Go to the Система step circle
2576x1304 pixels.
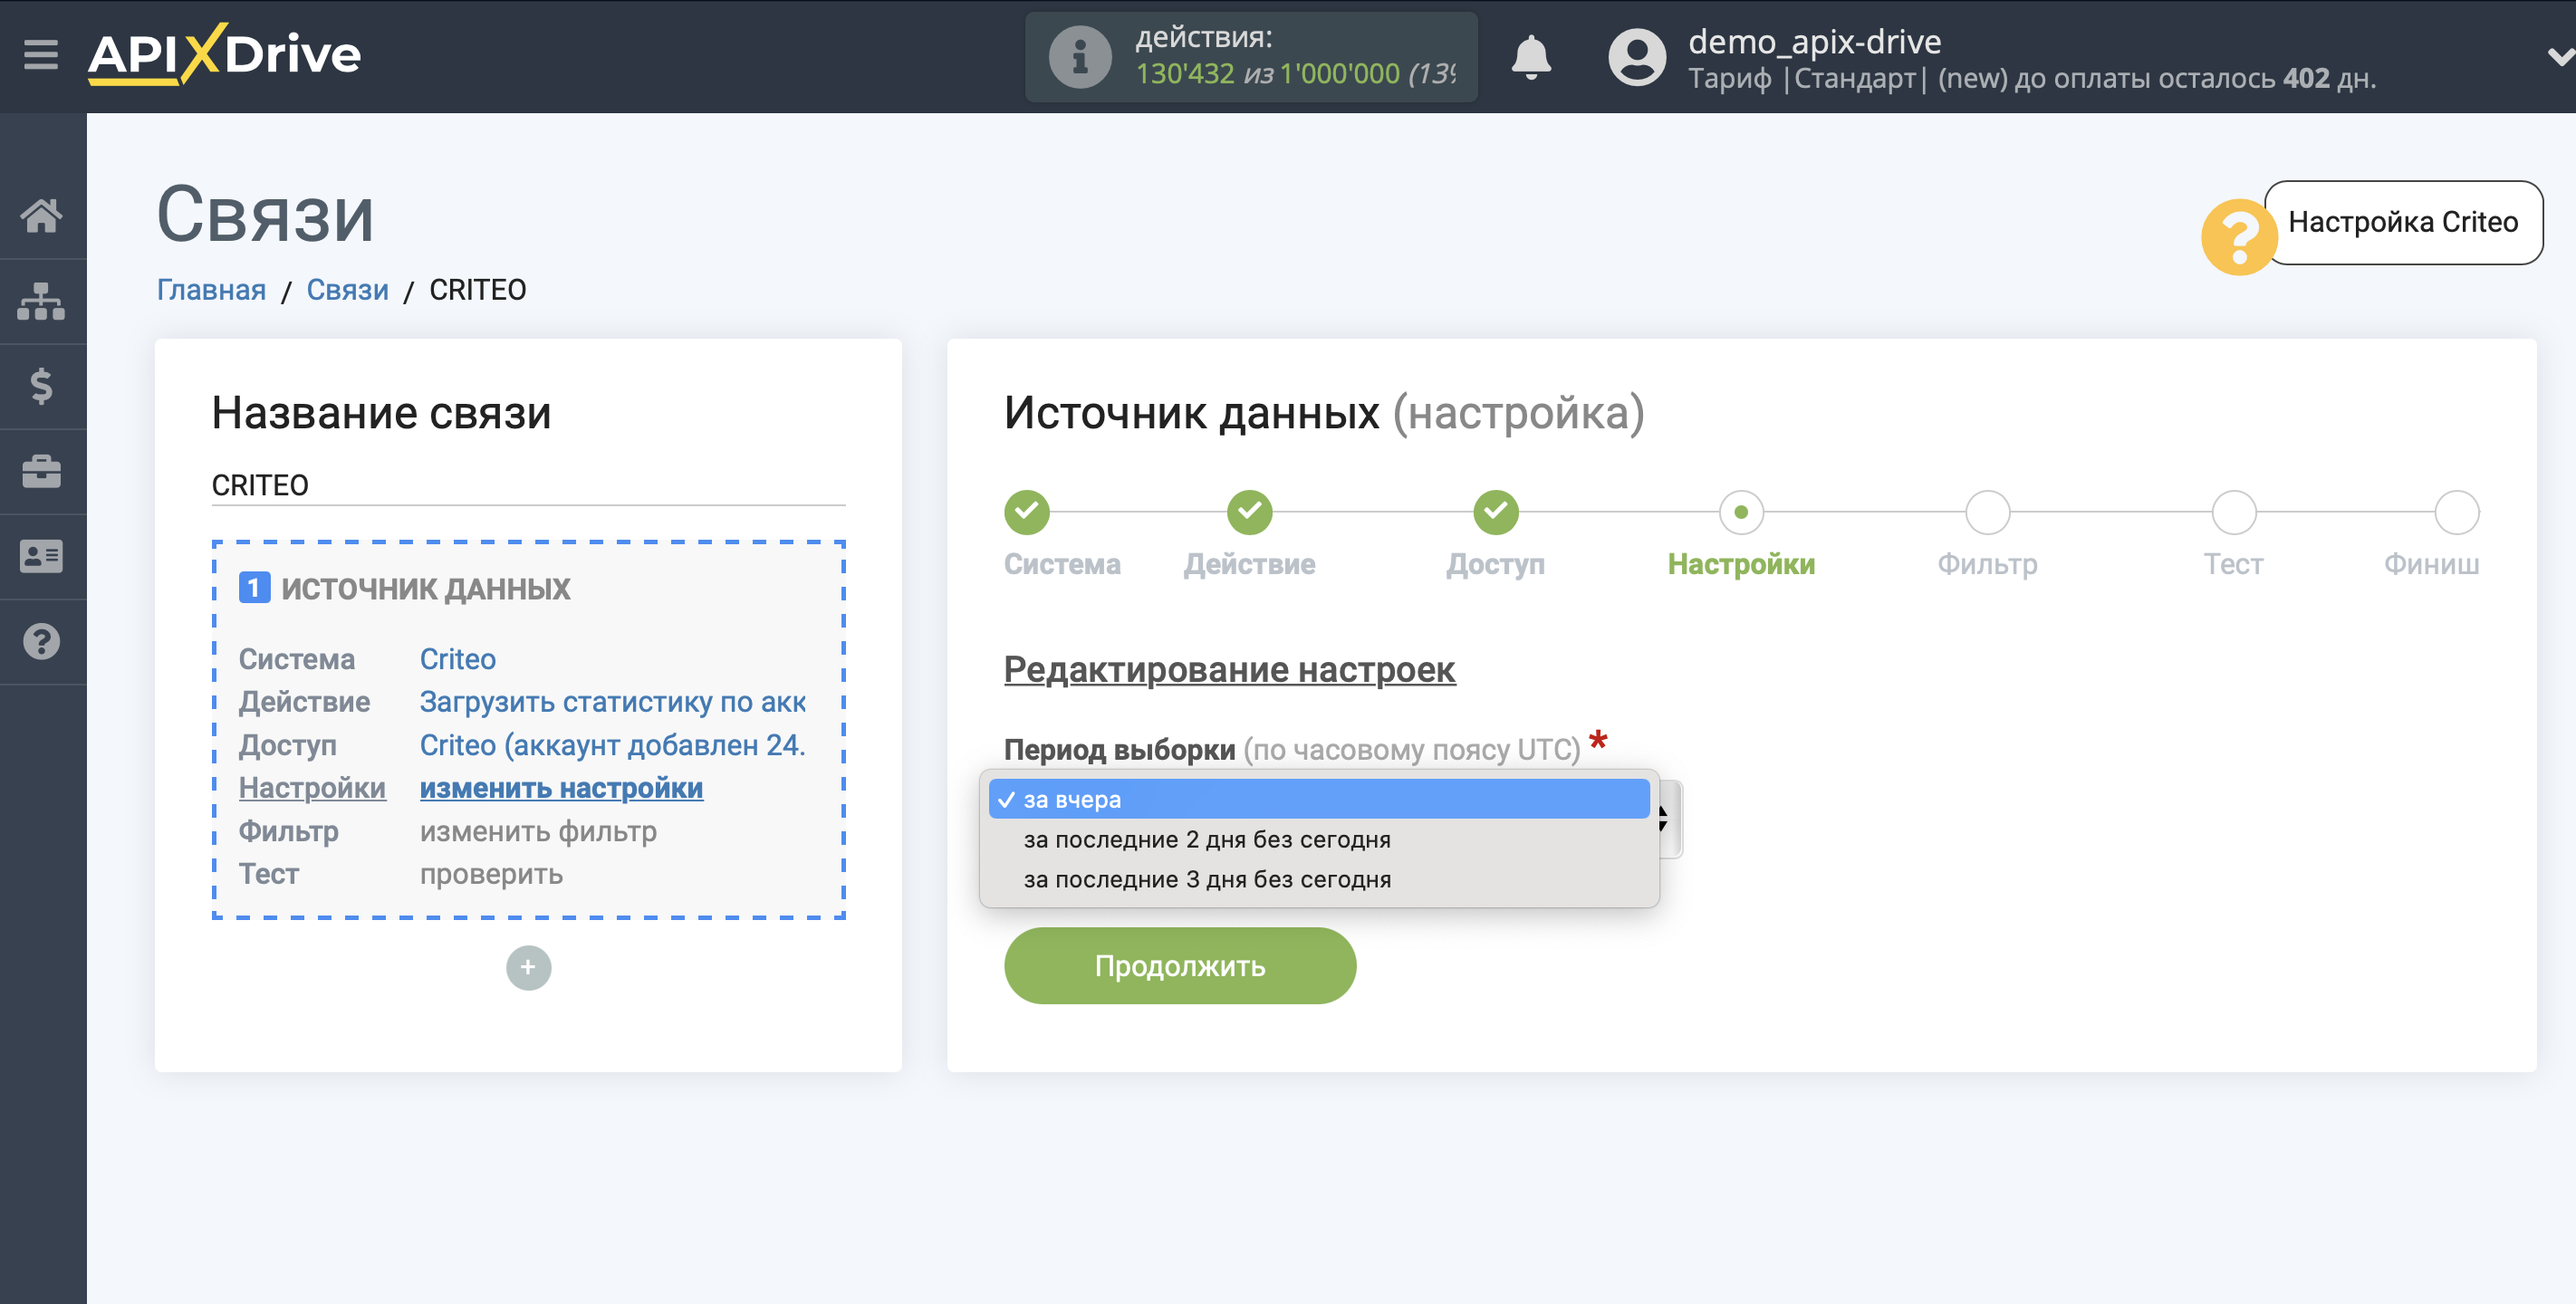point(1026,512)
